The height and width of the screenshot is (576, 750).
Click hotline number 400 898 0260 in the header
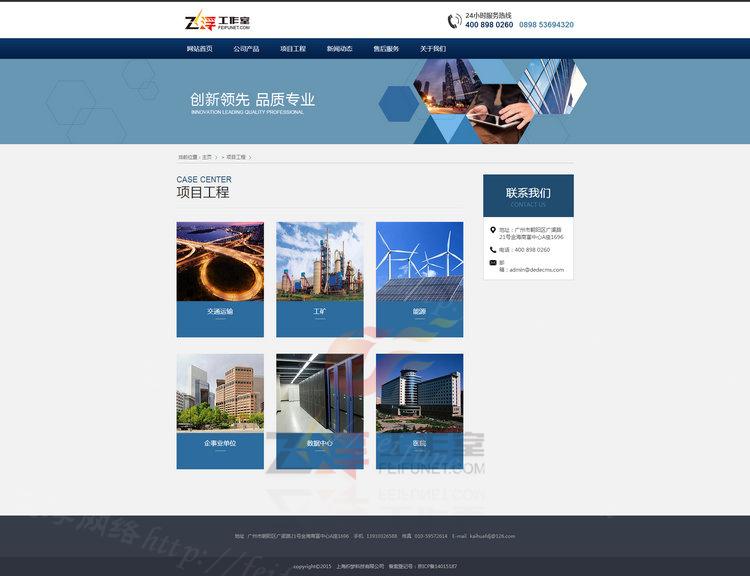pyautogui.click(x=489, y=25)
